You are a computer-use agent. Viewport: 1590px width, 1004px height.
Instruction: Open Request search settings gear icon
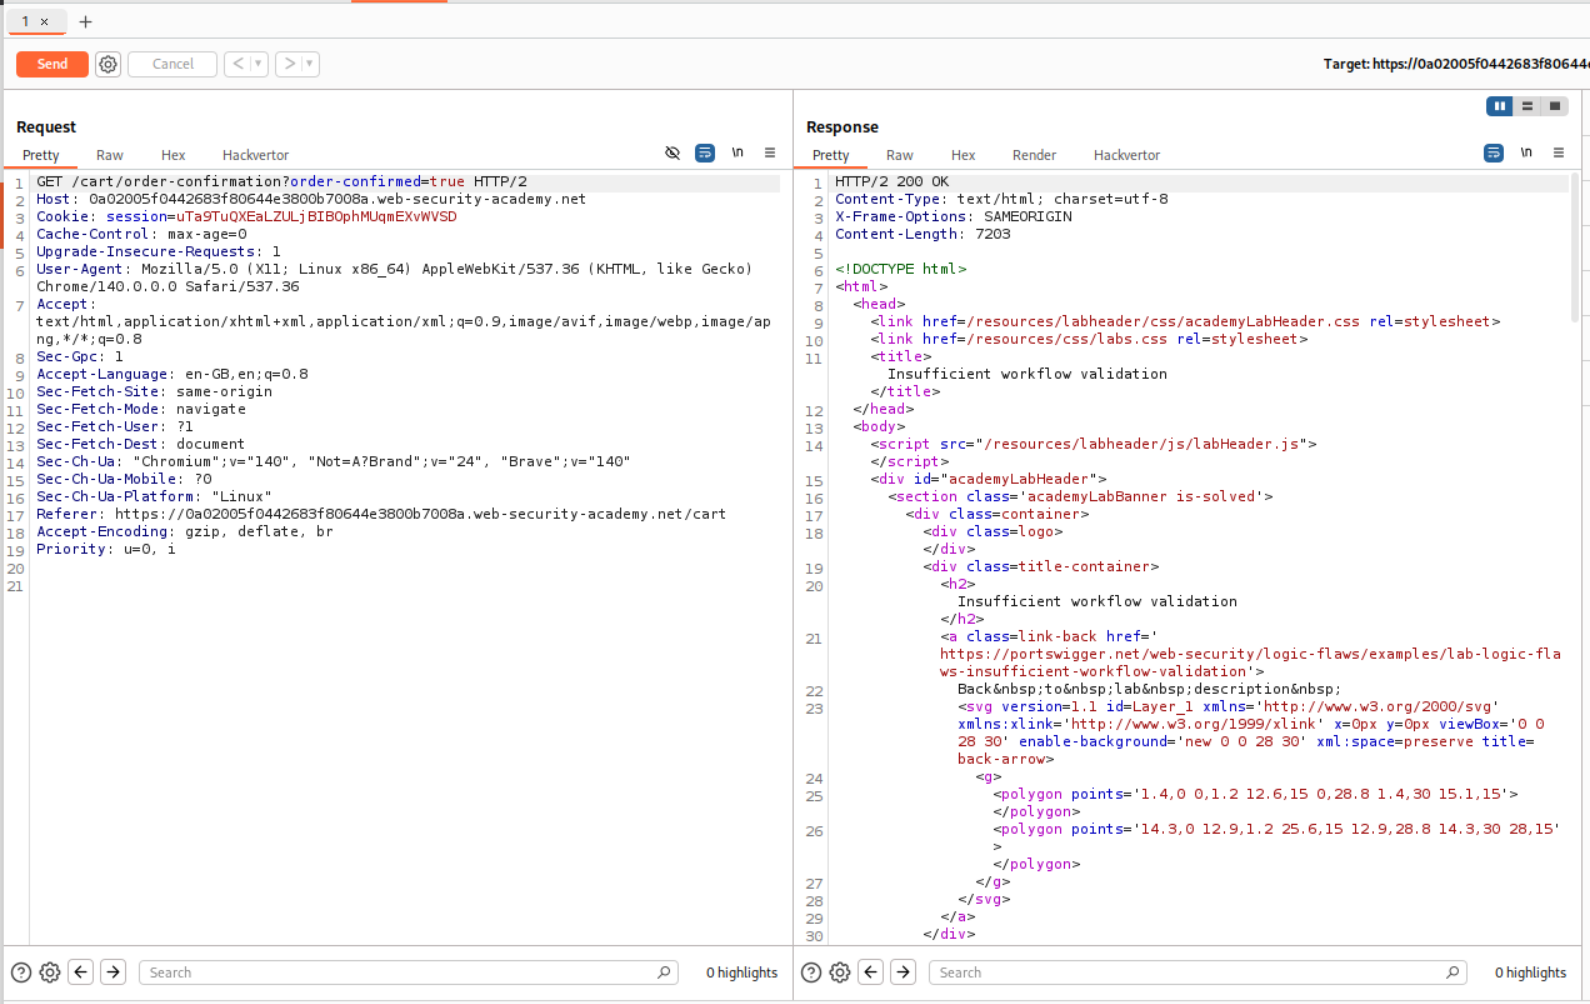[x=49, y=972]
